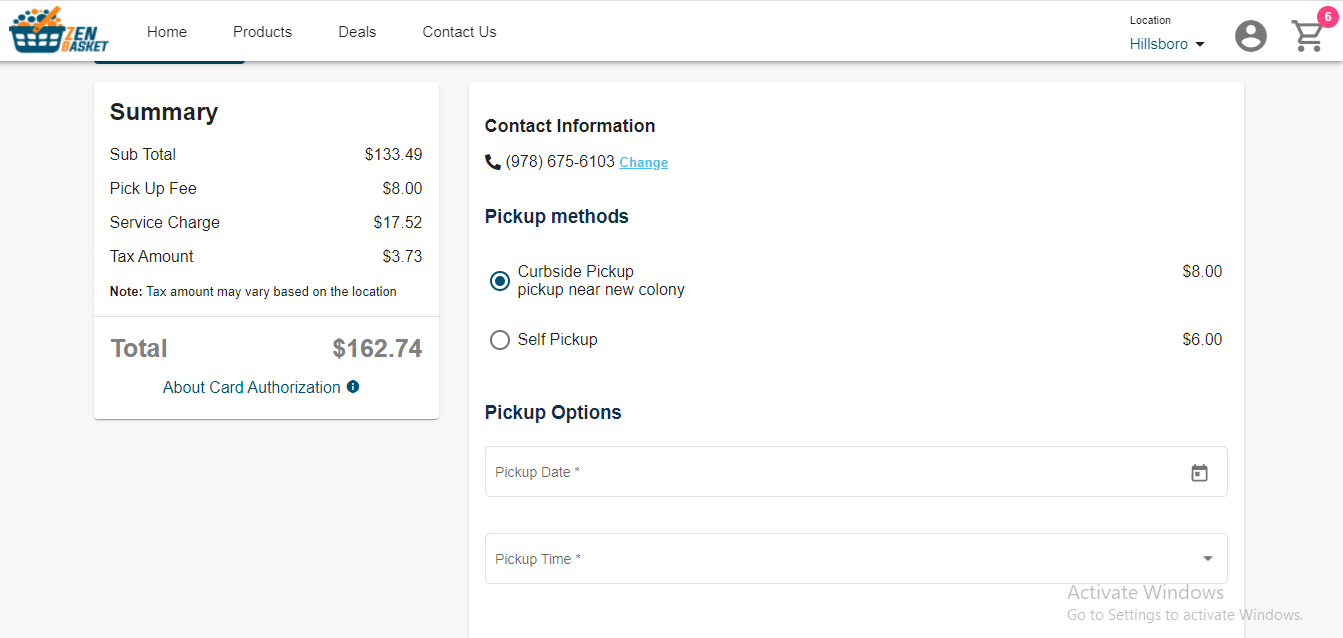Open the About Card Authorization link
This screenshot has width=1343, height=638.
click(252, 388)
